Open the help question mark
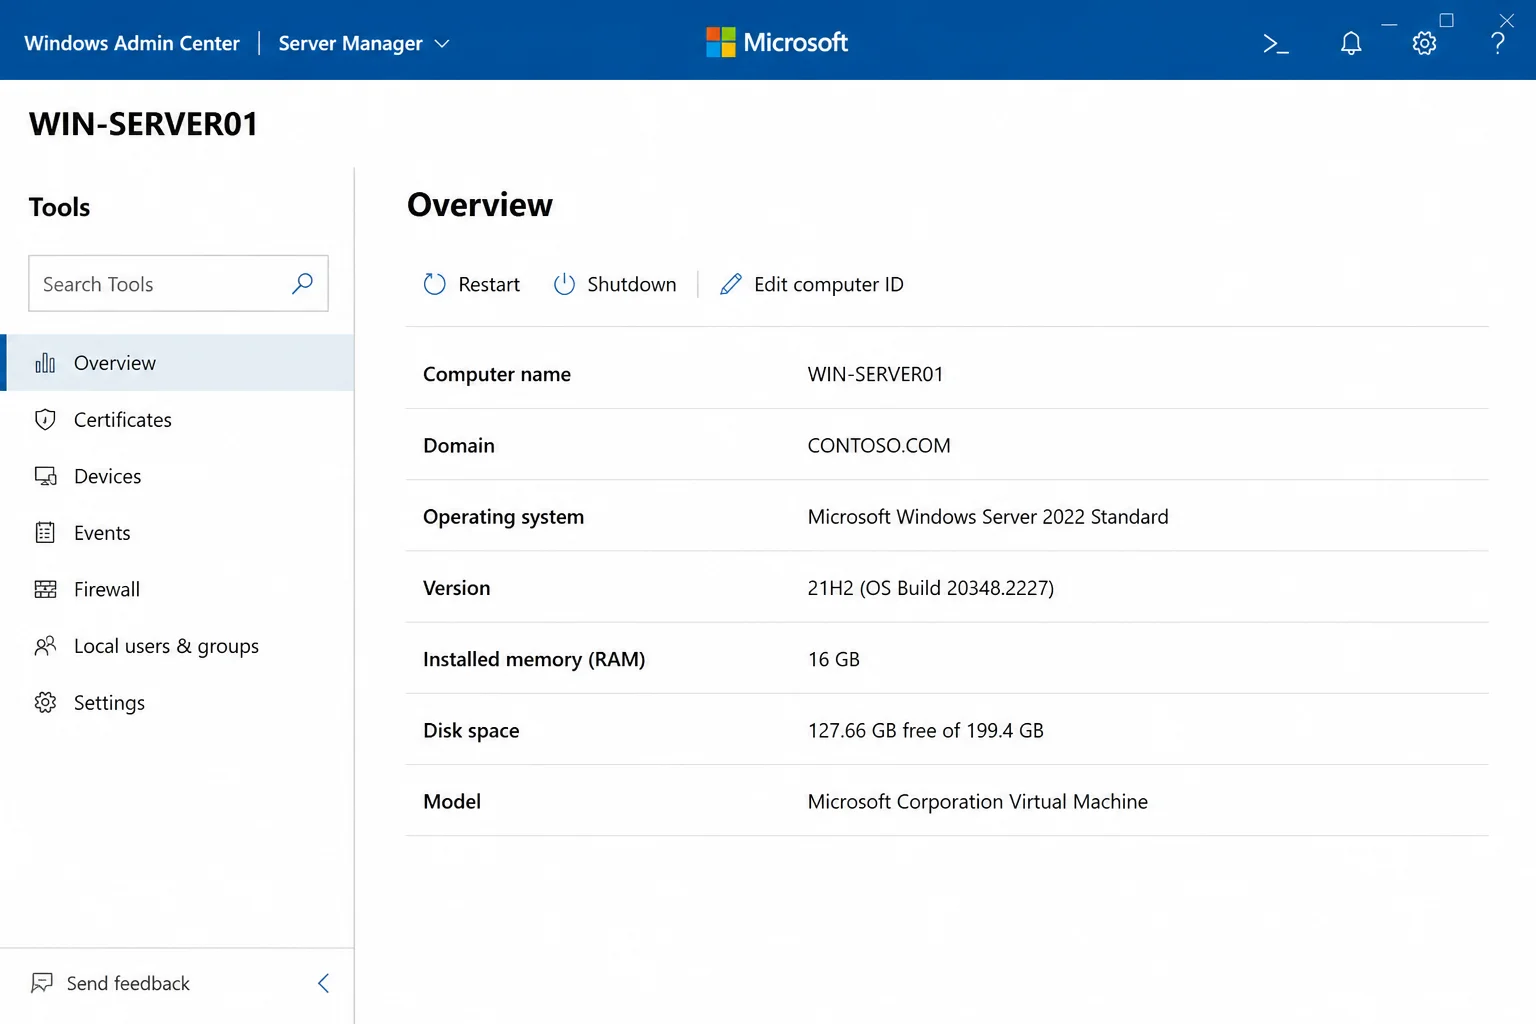 pyautogui.click(x=1497, y=43)
